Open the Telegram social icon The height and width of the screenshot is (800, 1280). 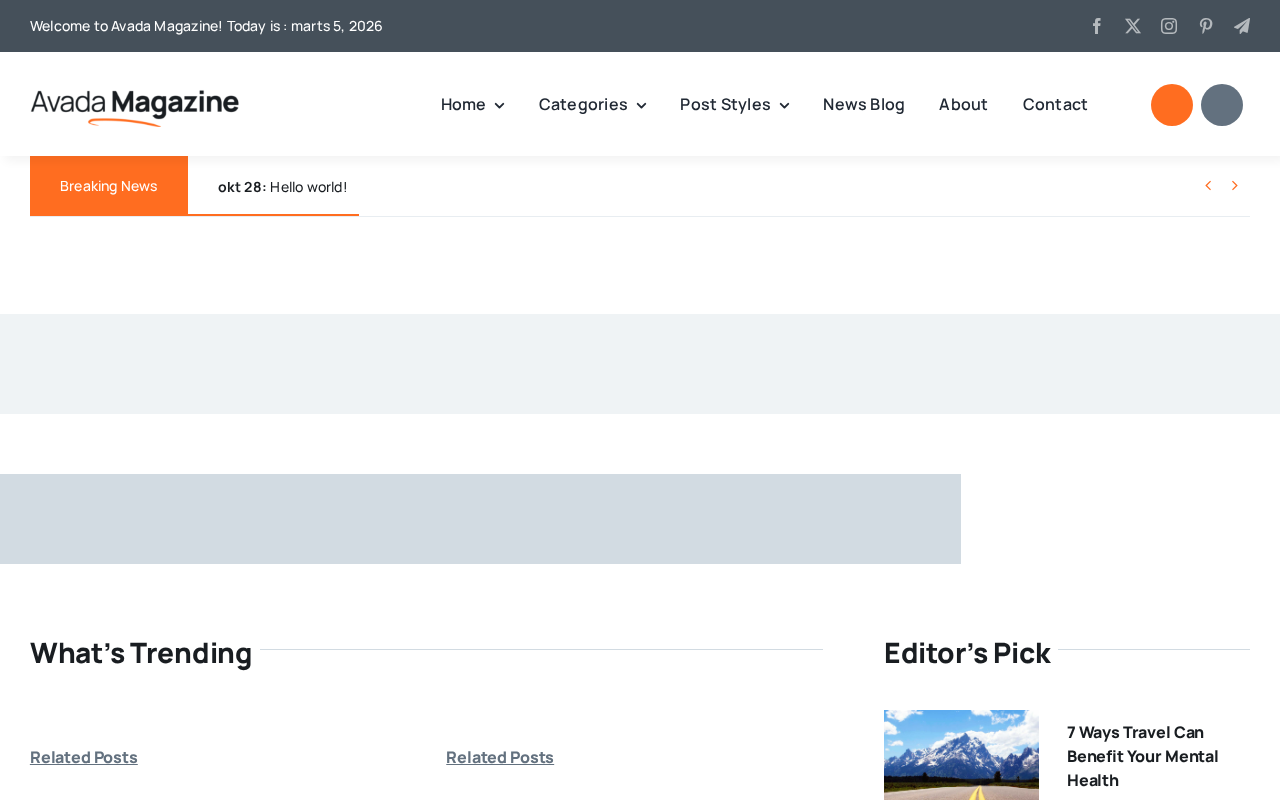(x=1242, y=26)
